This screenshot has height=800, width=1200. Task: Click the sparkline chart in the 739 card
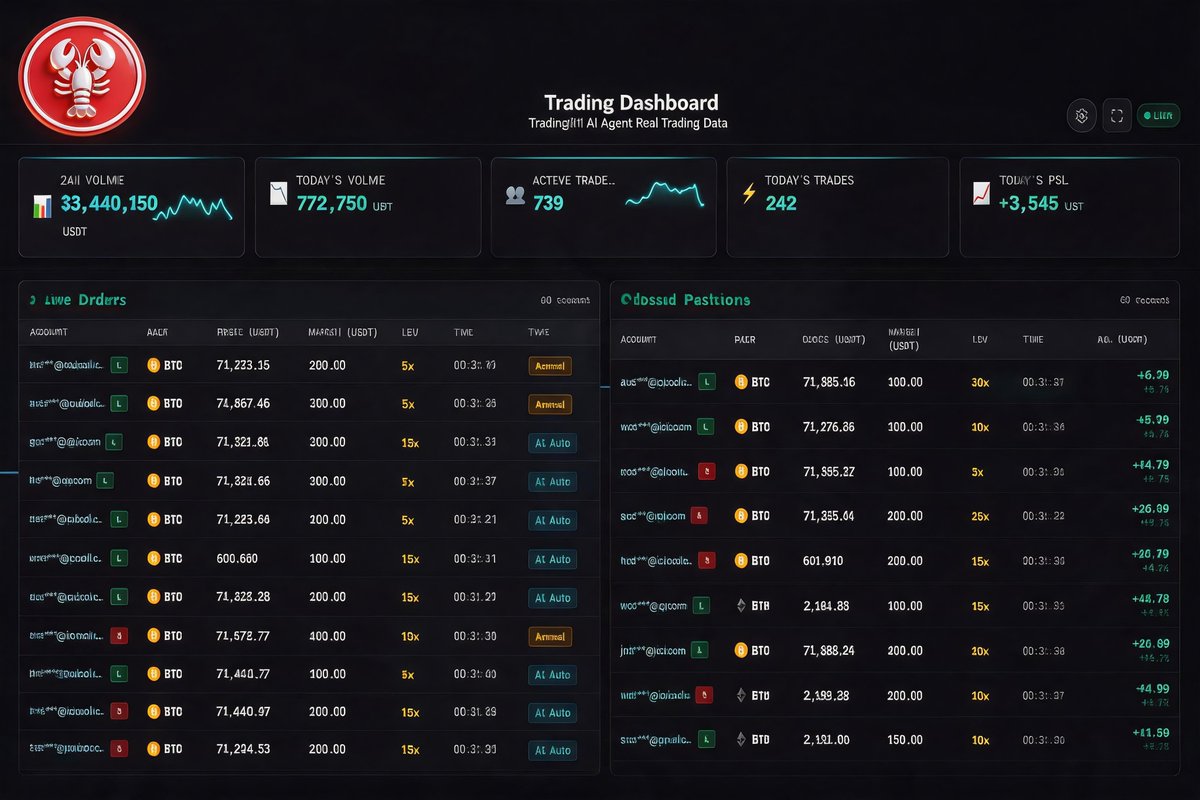click(665, 194)
